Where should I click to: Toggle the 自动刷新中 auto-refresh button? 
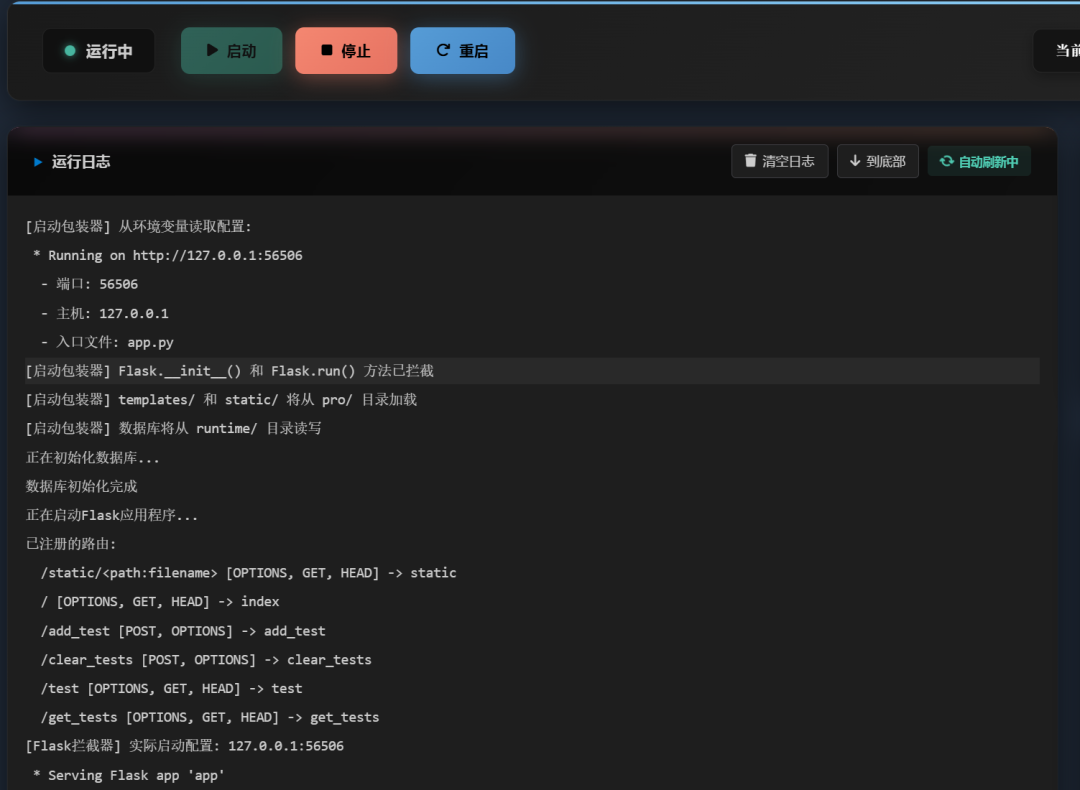[x=979, y=161]
